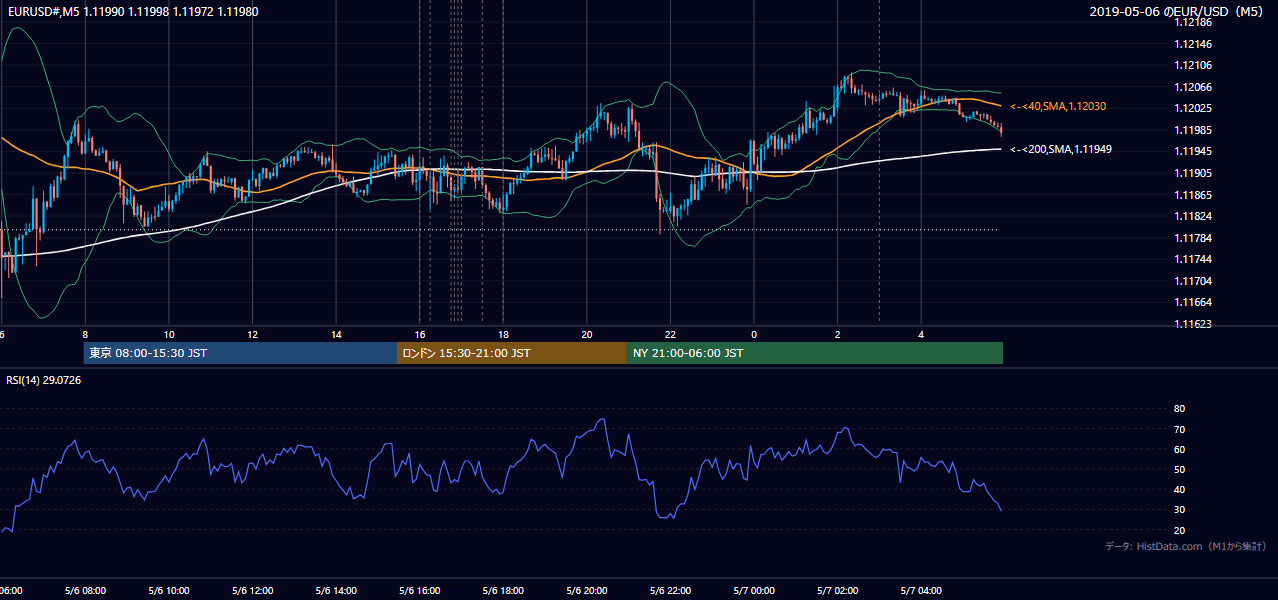
Task: Click the RSI 80 level label
Action: (1179, 409)
